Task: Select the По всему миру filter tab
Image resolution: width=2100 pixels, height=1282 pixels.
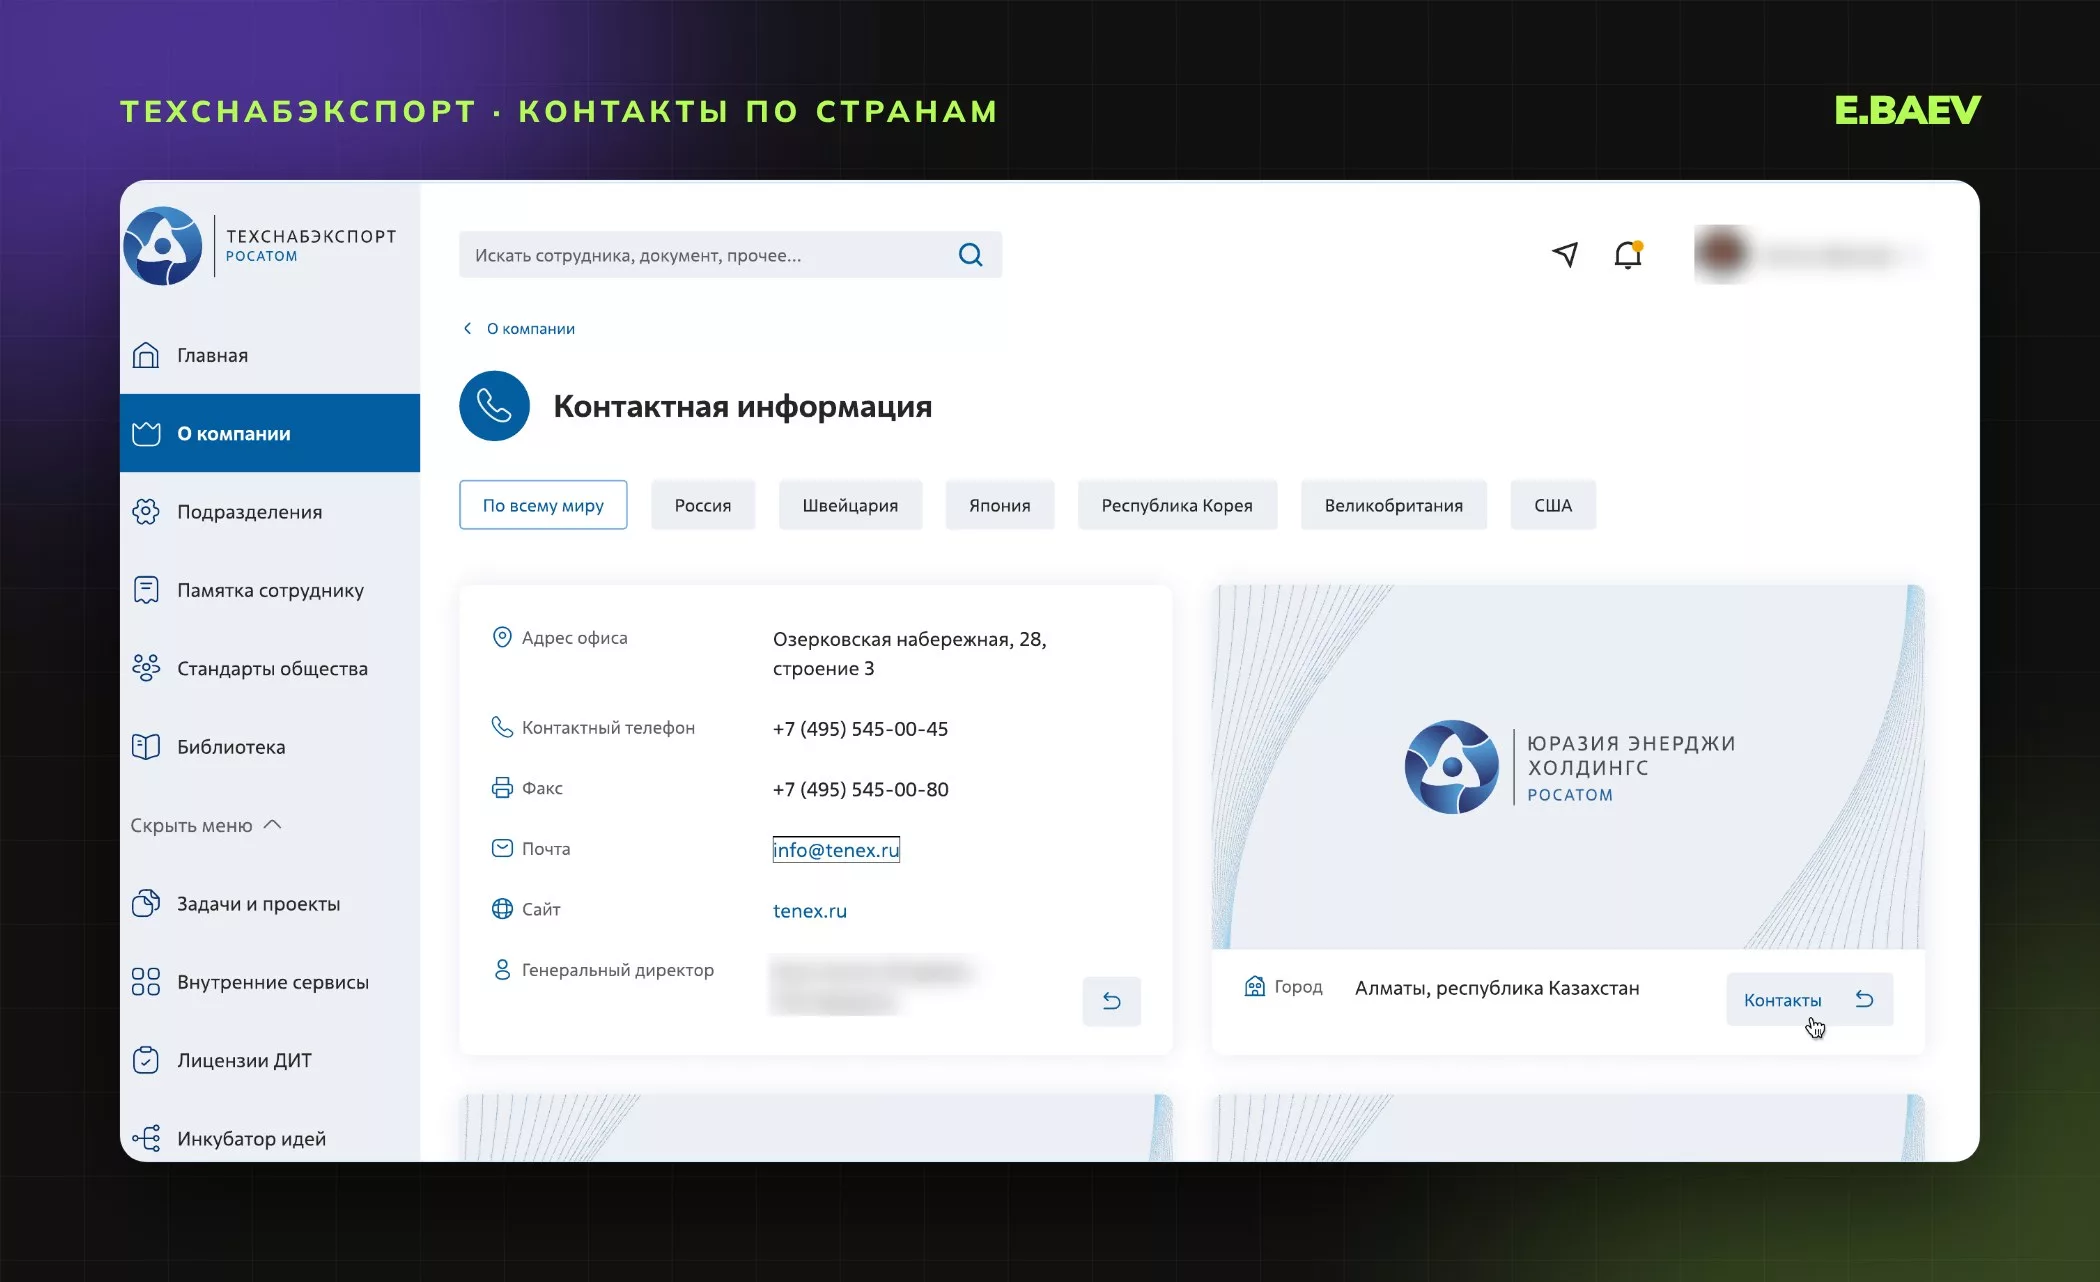Action: (x=543, y=505)
